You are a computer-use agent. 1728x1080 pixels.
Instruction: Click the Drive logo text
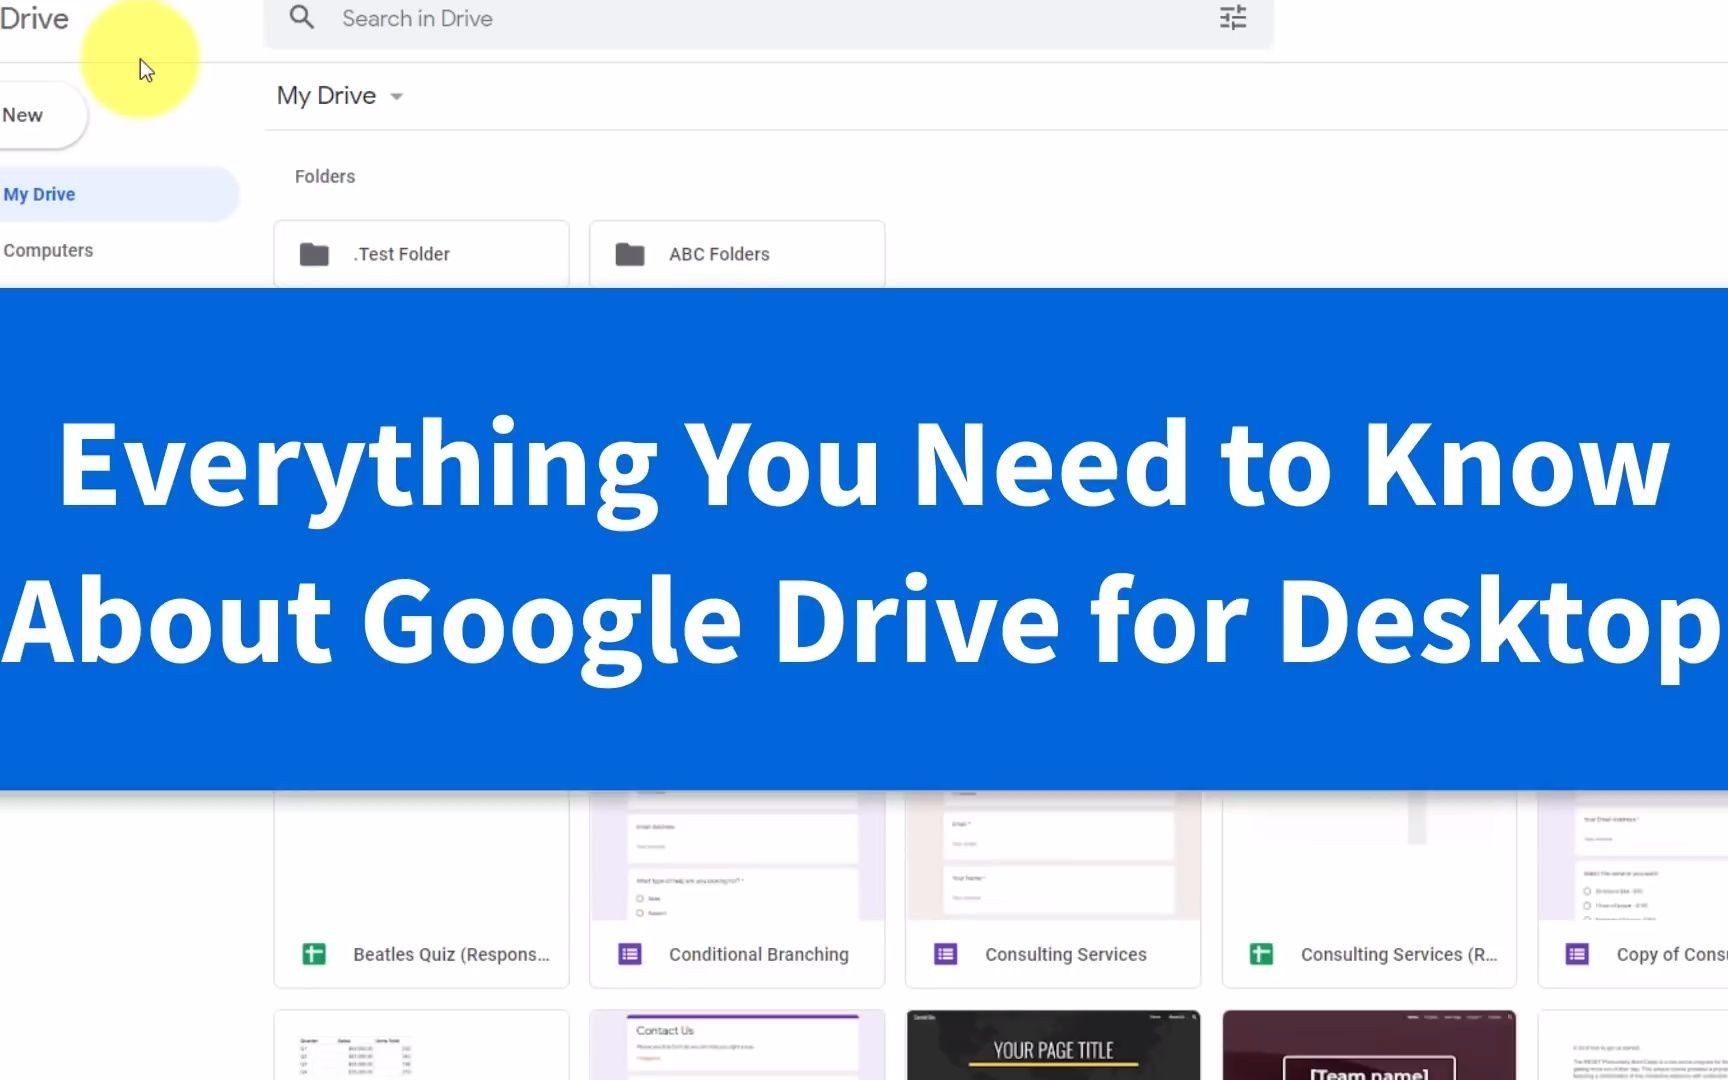pos(34,18)
